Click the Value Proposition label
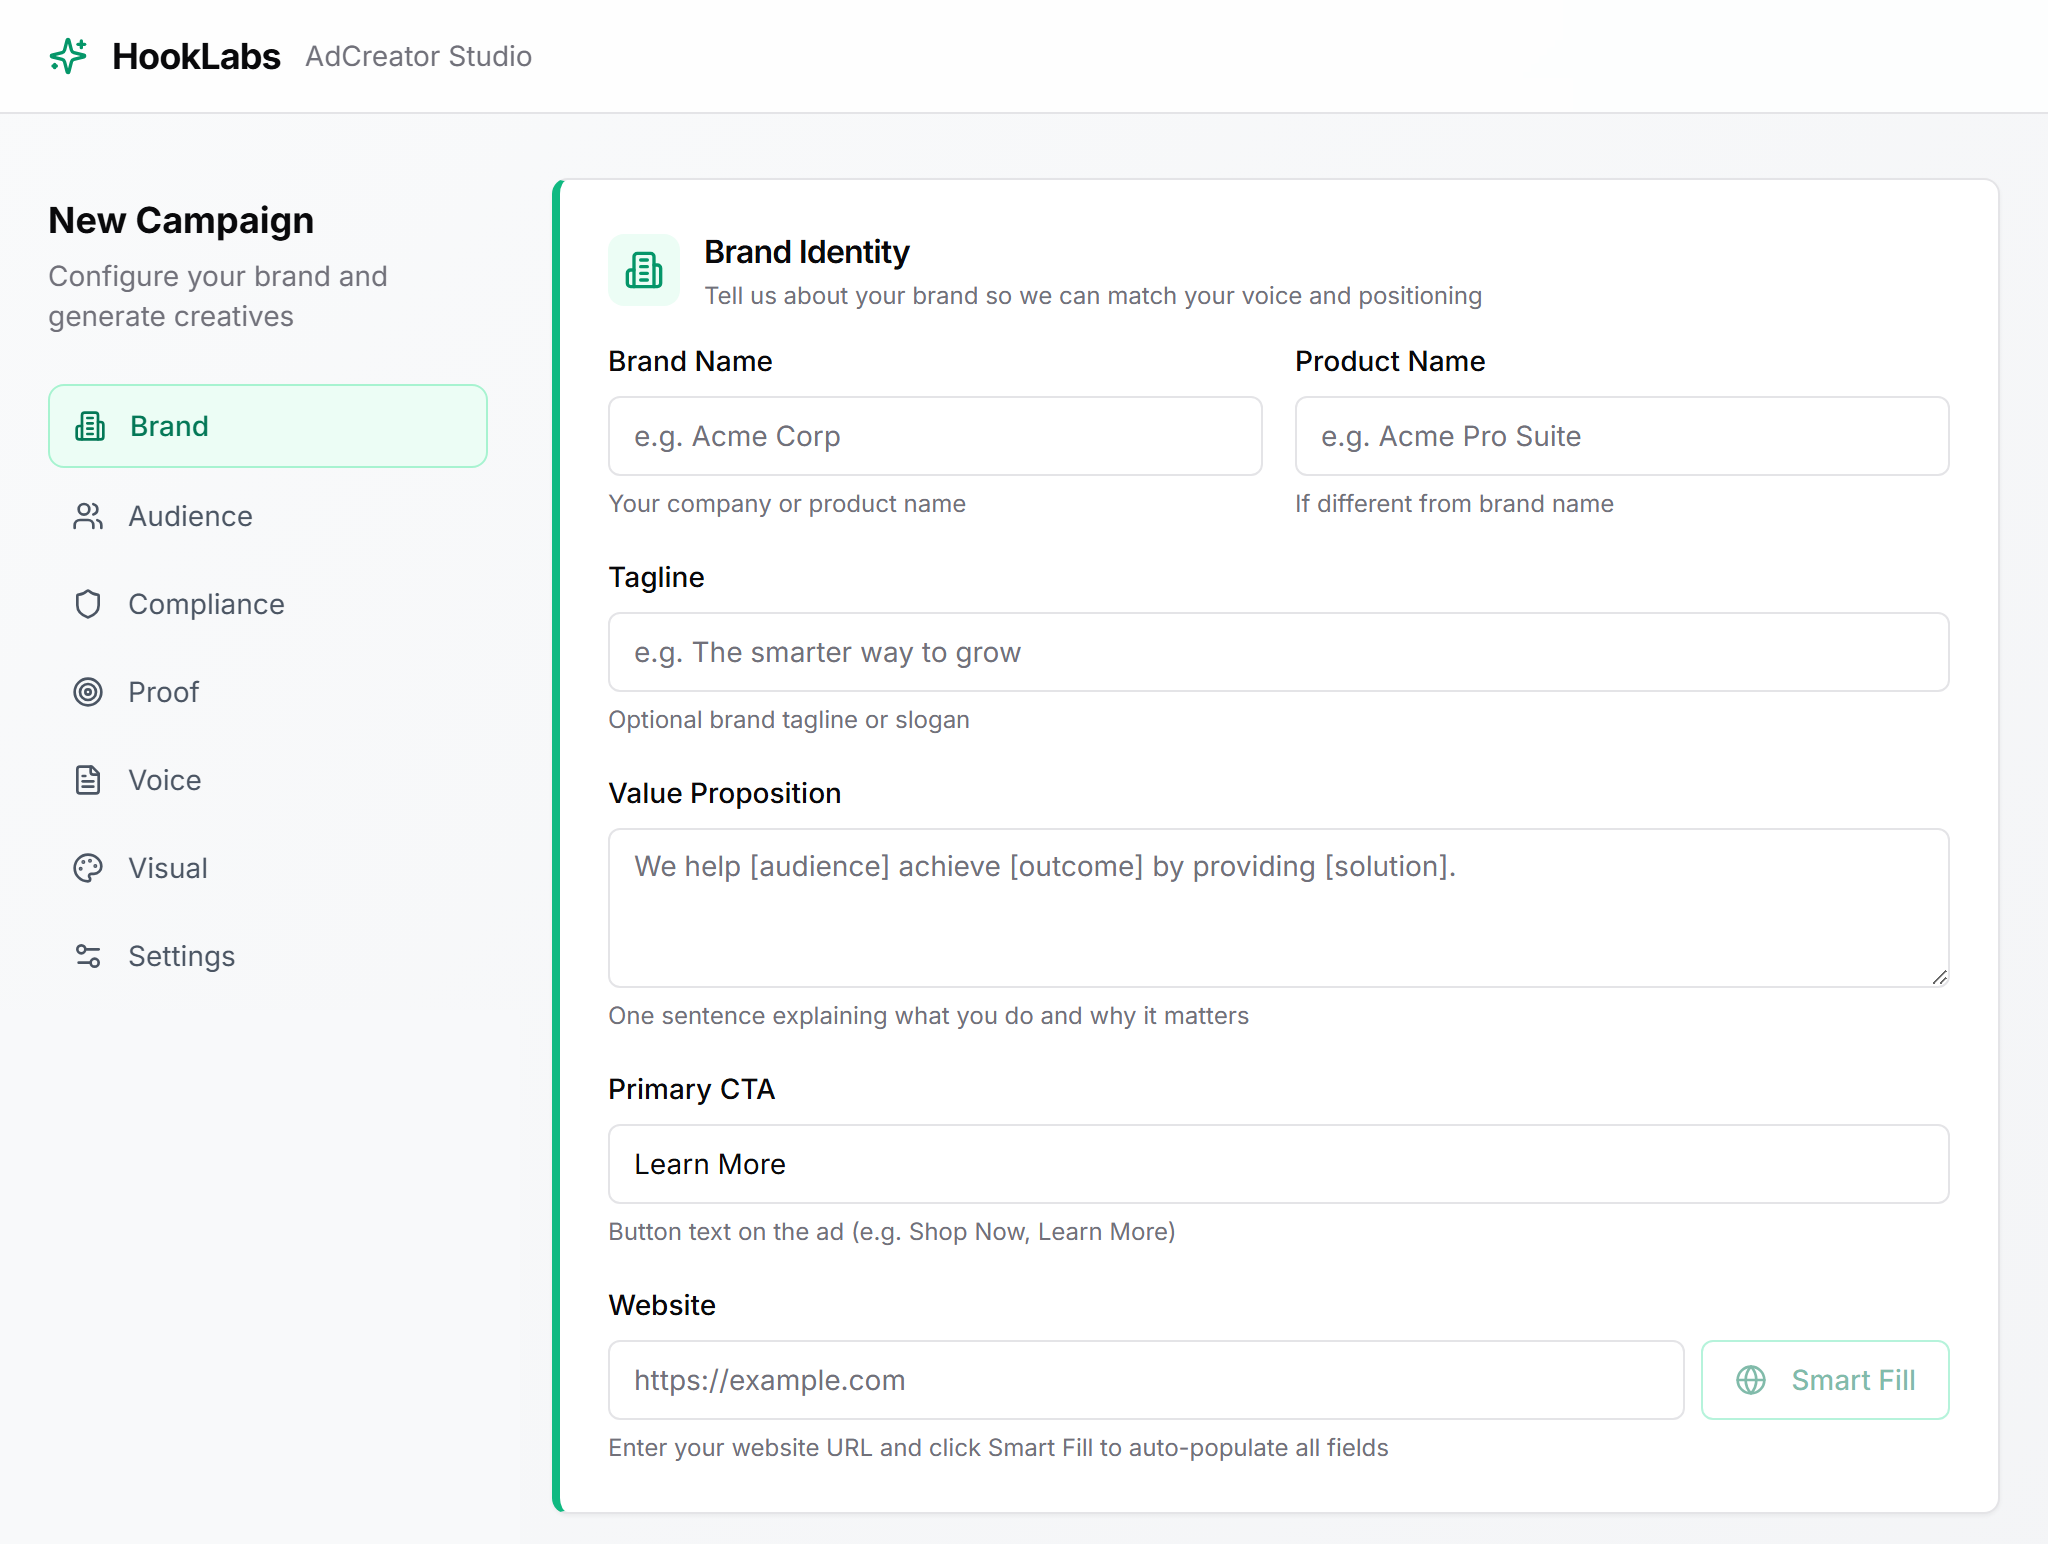The height and width of the screenshot is (1544, 2048). (x=725, y=793)
